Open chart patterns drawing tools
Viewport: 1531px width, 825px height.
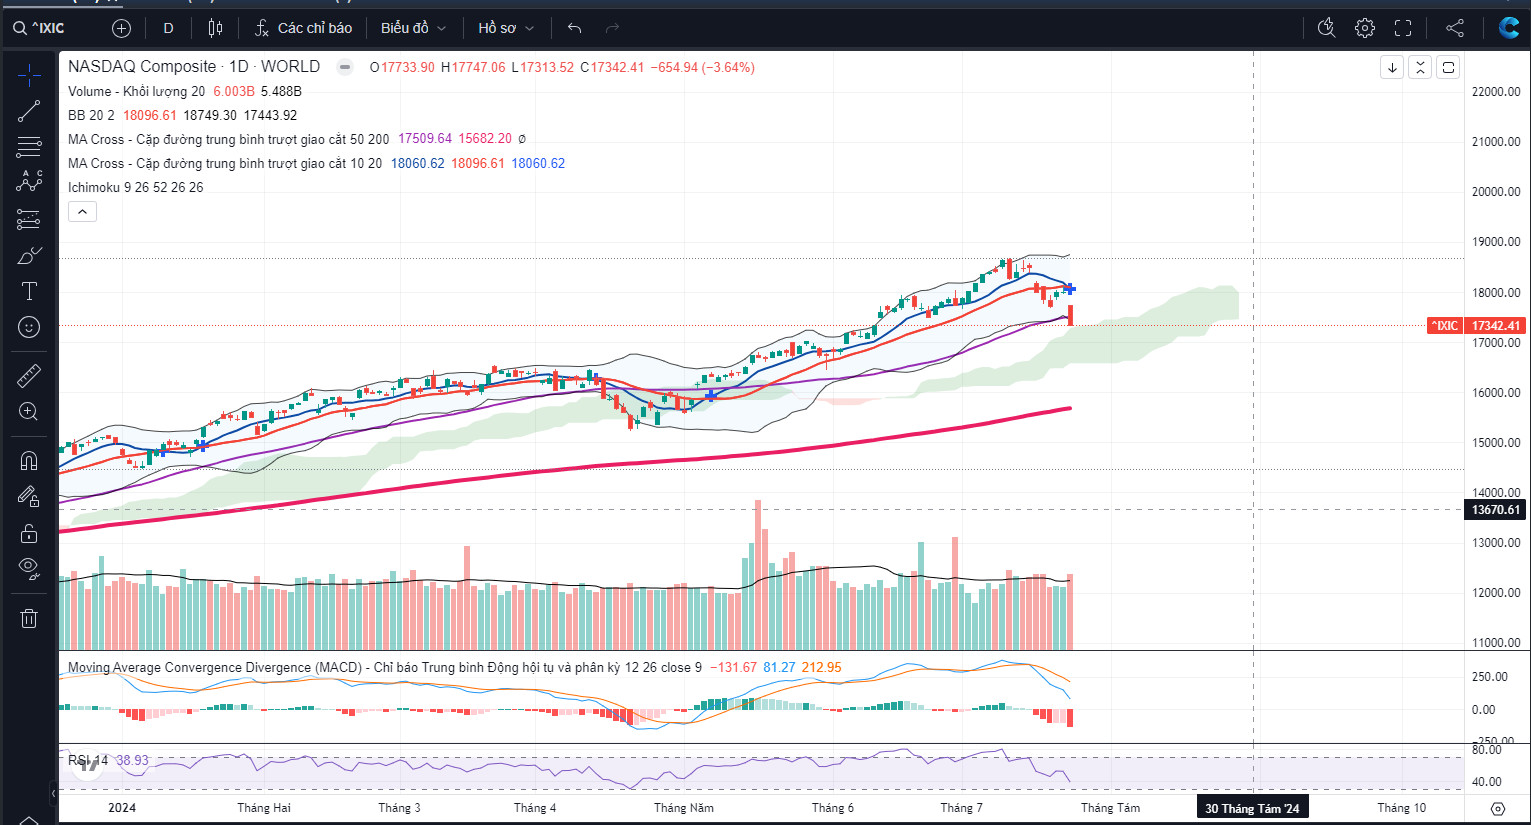tap(29, 182)
